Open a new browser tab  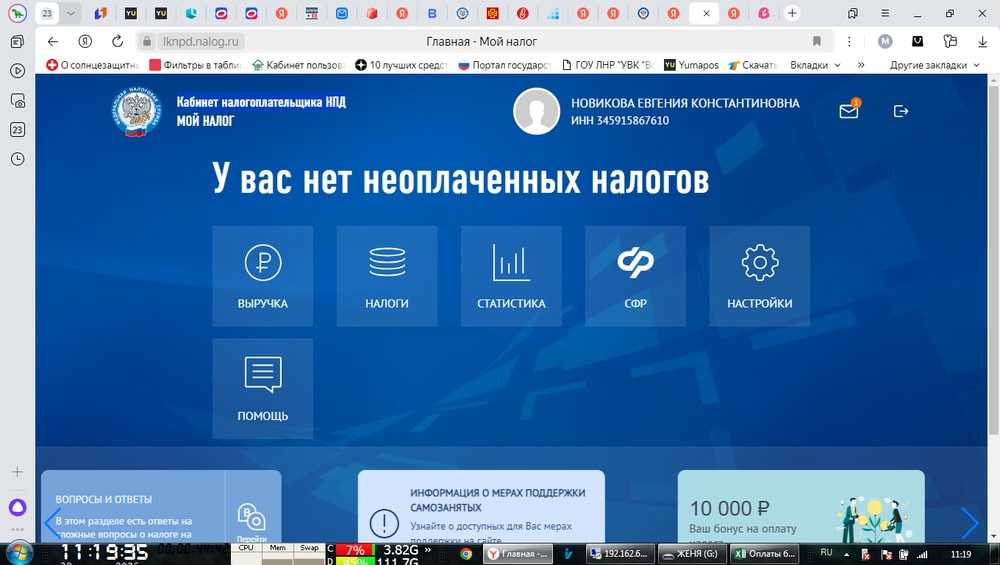(x=792, y=13)
